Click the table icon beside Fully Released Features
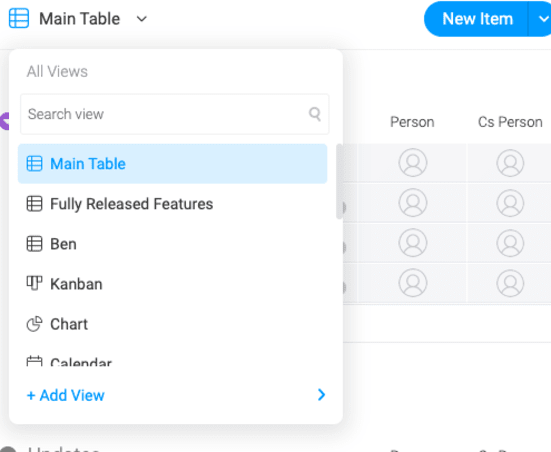The width and height of the screenshot is (551, 452). click(34, 204)
